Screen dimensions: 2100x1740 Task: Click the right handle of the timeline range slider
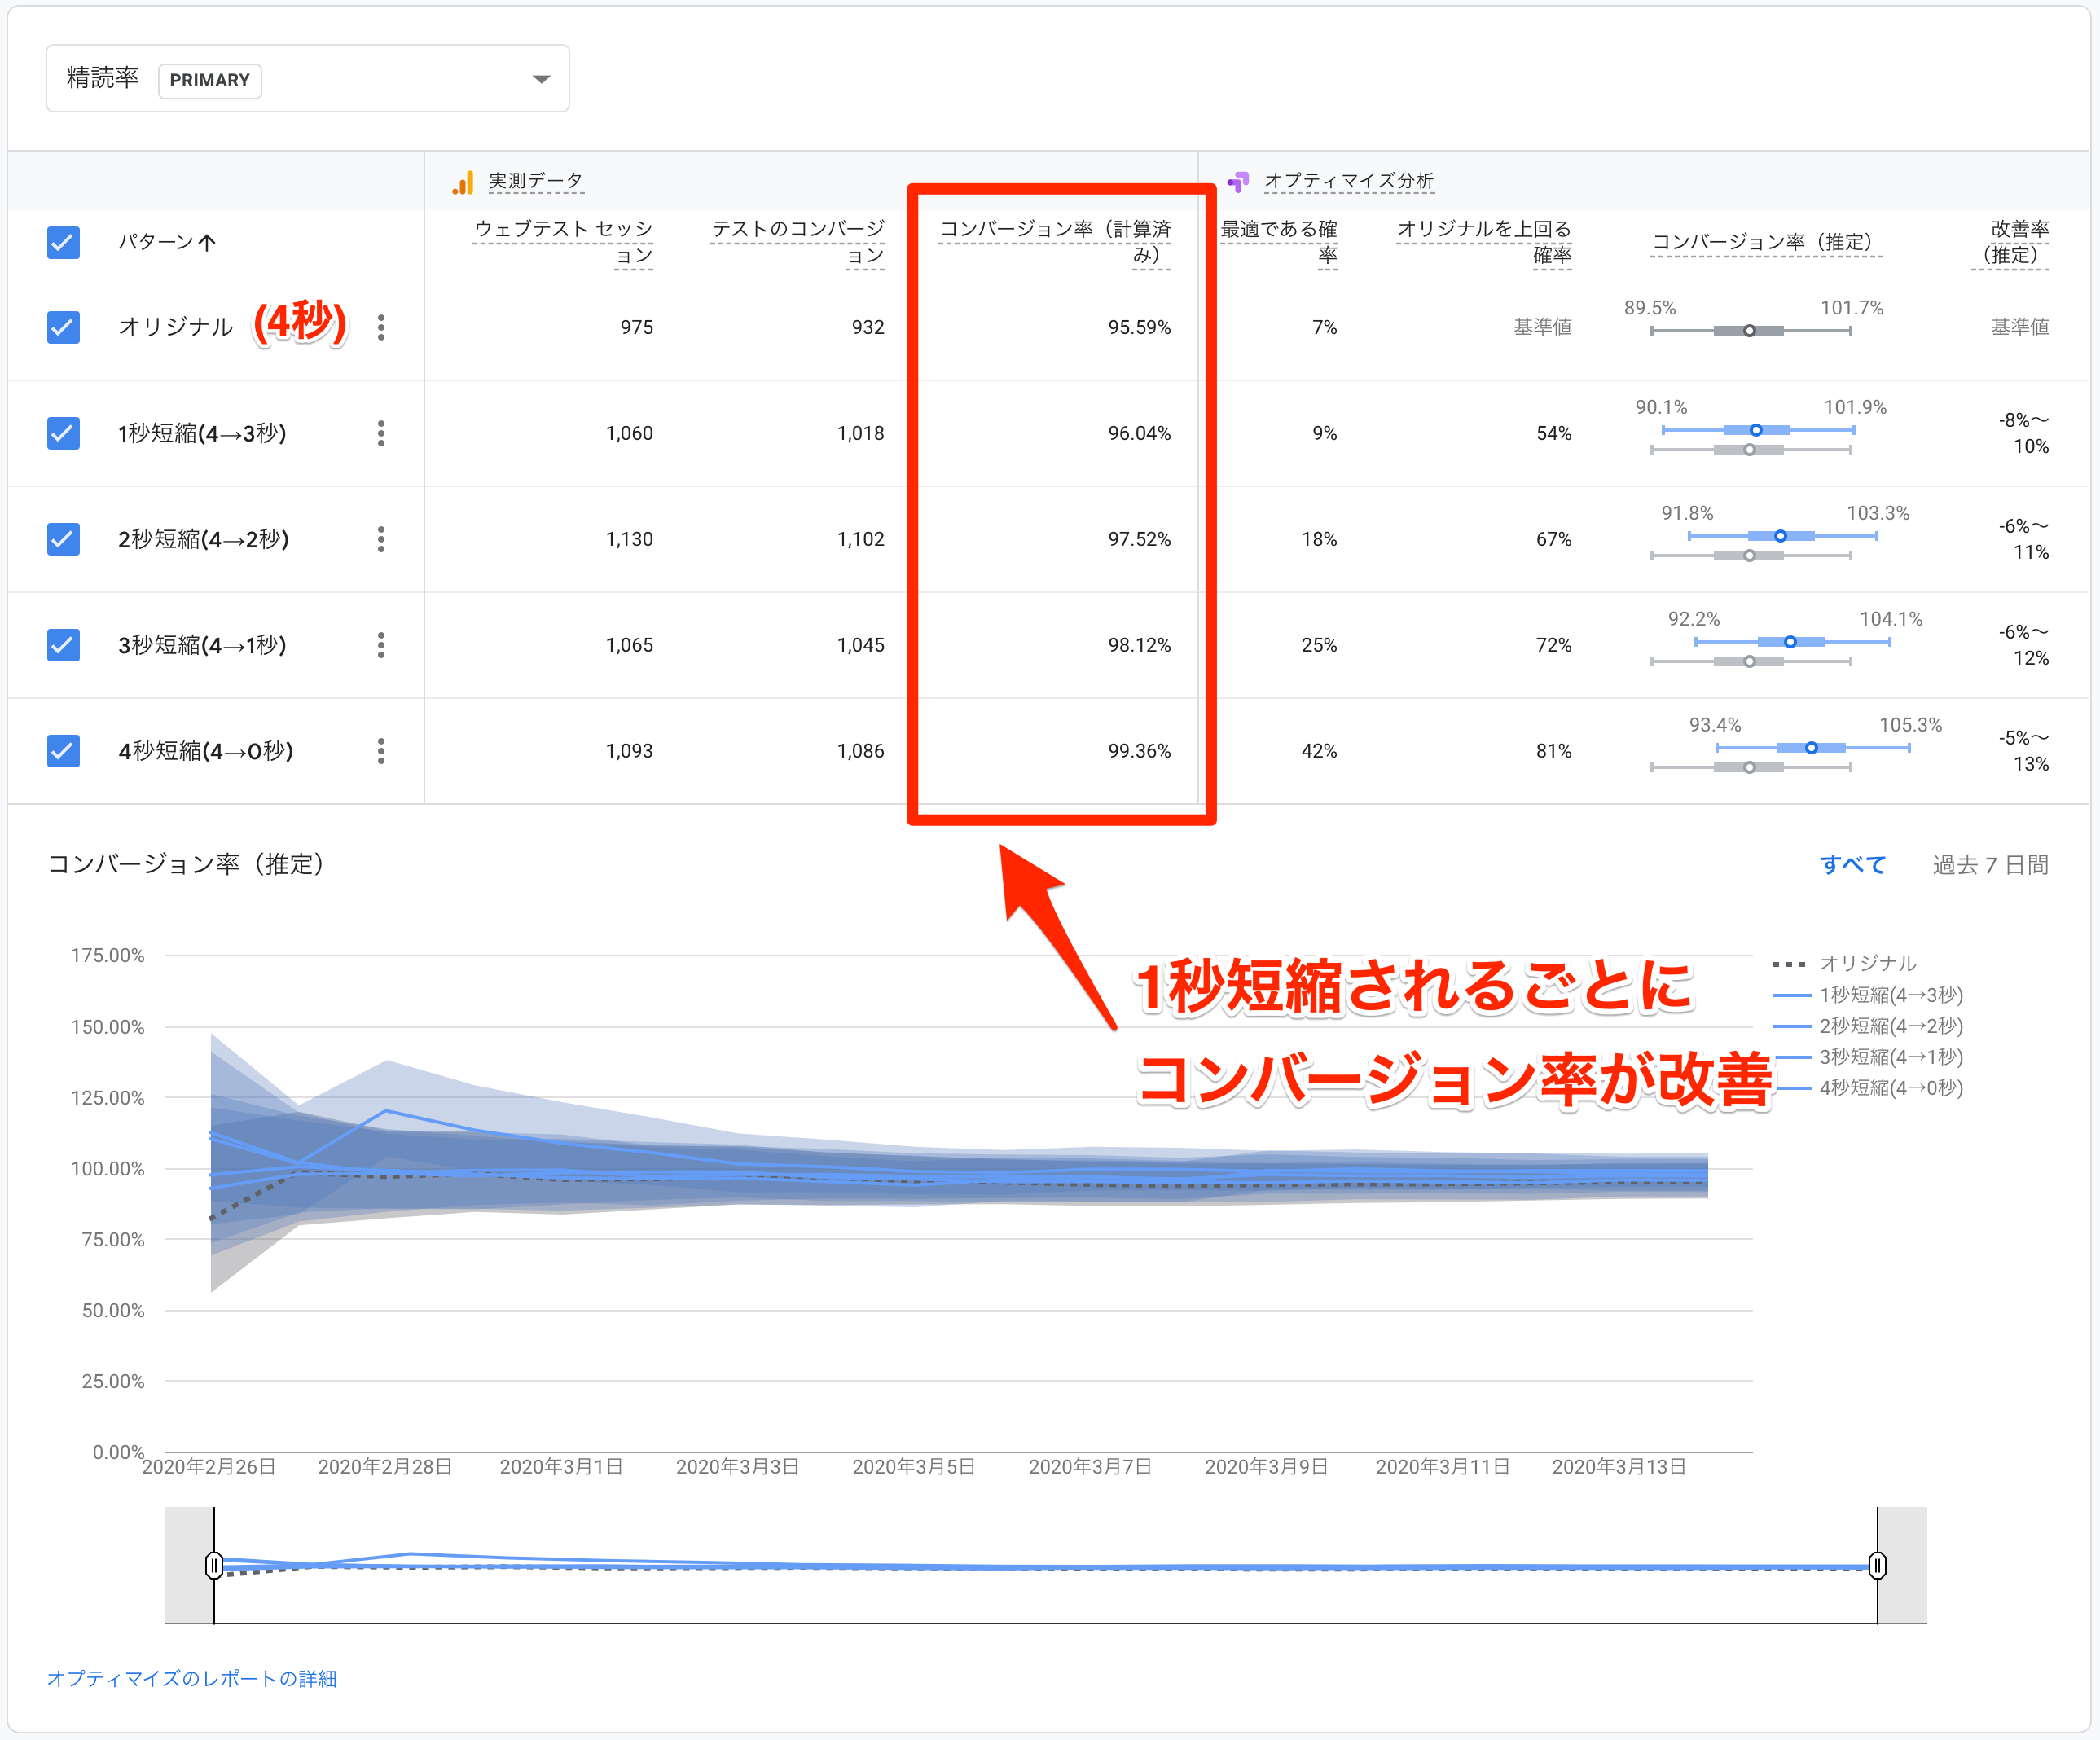(1877, 1565)
